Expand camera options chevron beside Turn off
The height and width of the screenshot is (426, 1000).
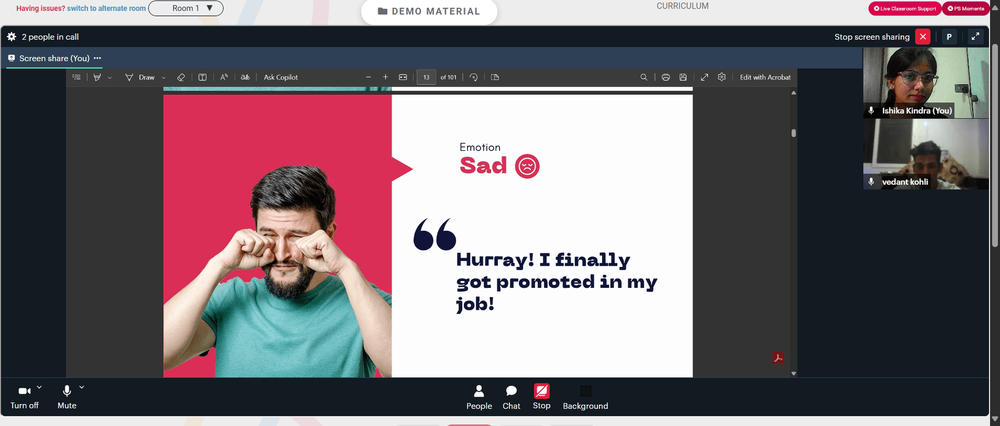coord(39,387)
